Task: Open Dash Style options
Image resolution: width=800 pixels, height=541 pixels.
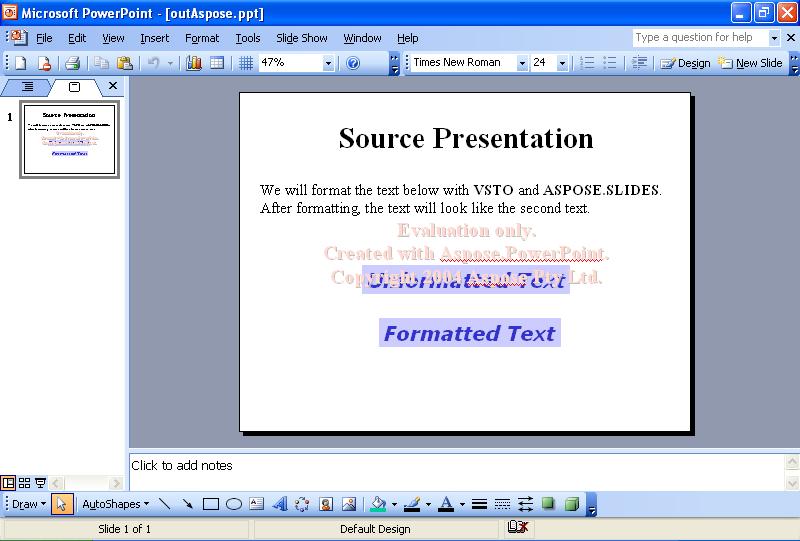Action: [x=502, y=504]
